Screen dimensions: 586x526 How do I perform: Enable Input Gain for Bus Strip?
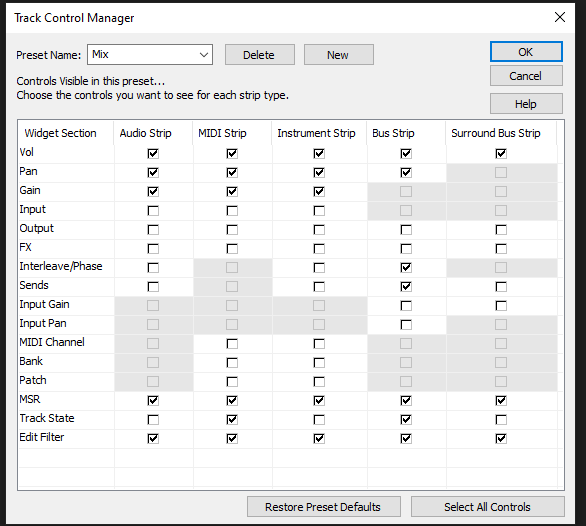(x=406, y=306)
